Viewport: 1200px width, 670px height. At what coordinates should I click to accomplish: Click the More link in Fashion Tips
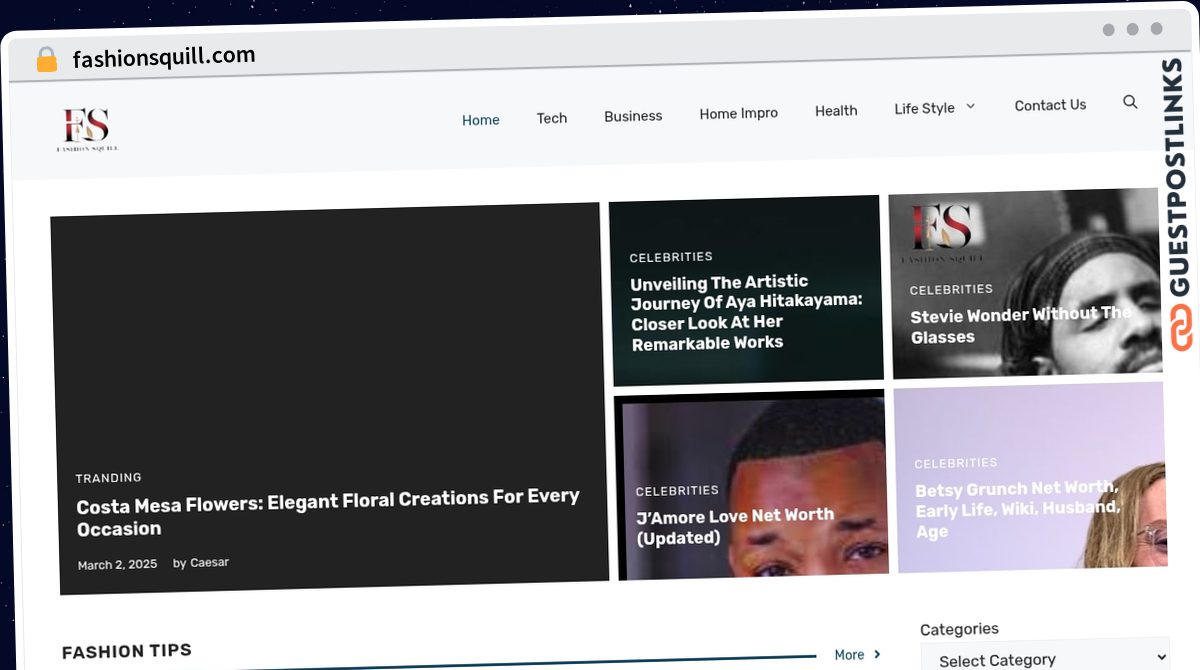849,655
